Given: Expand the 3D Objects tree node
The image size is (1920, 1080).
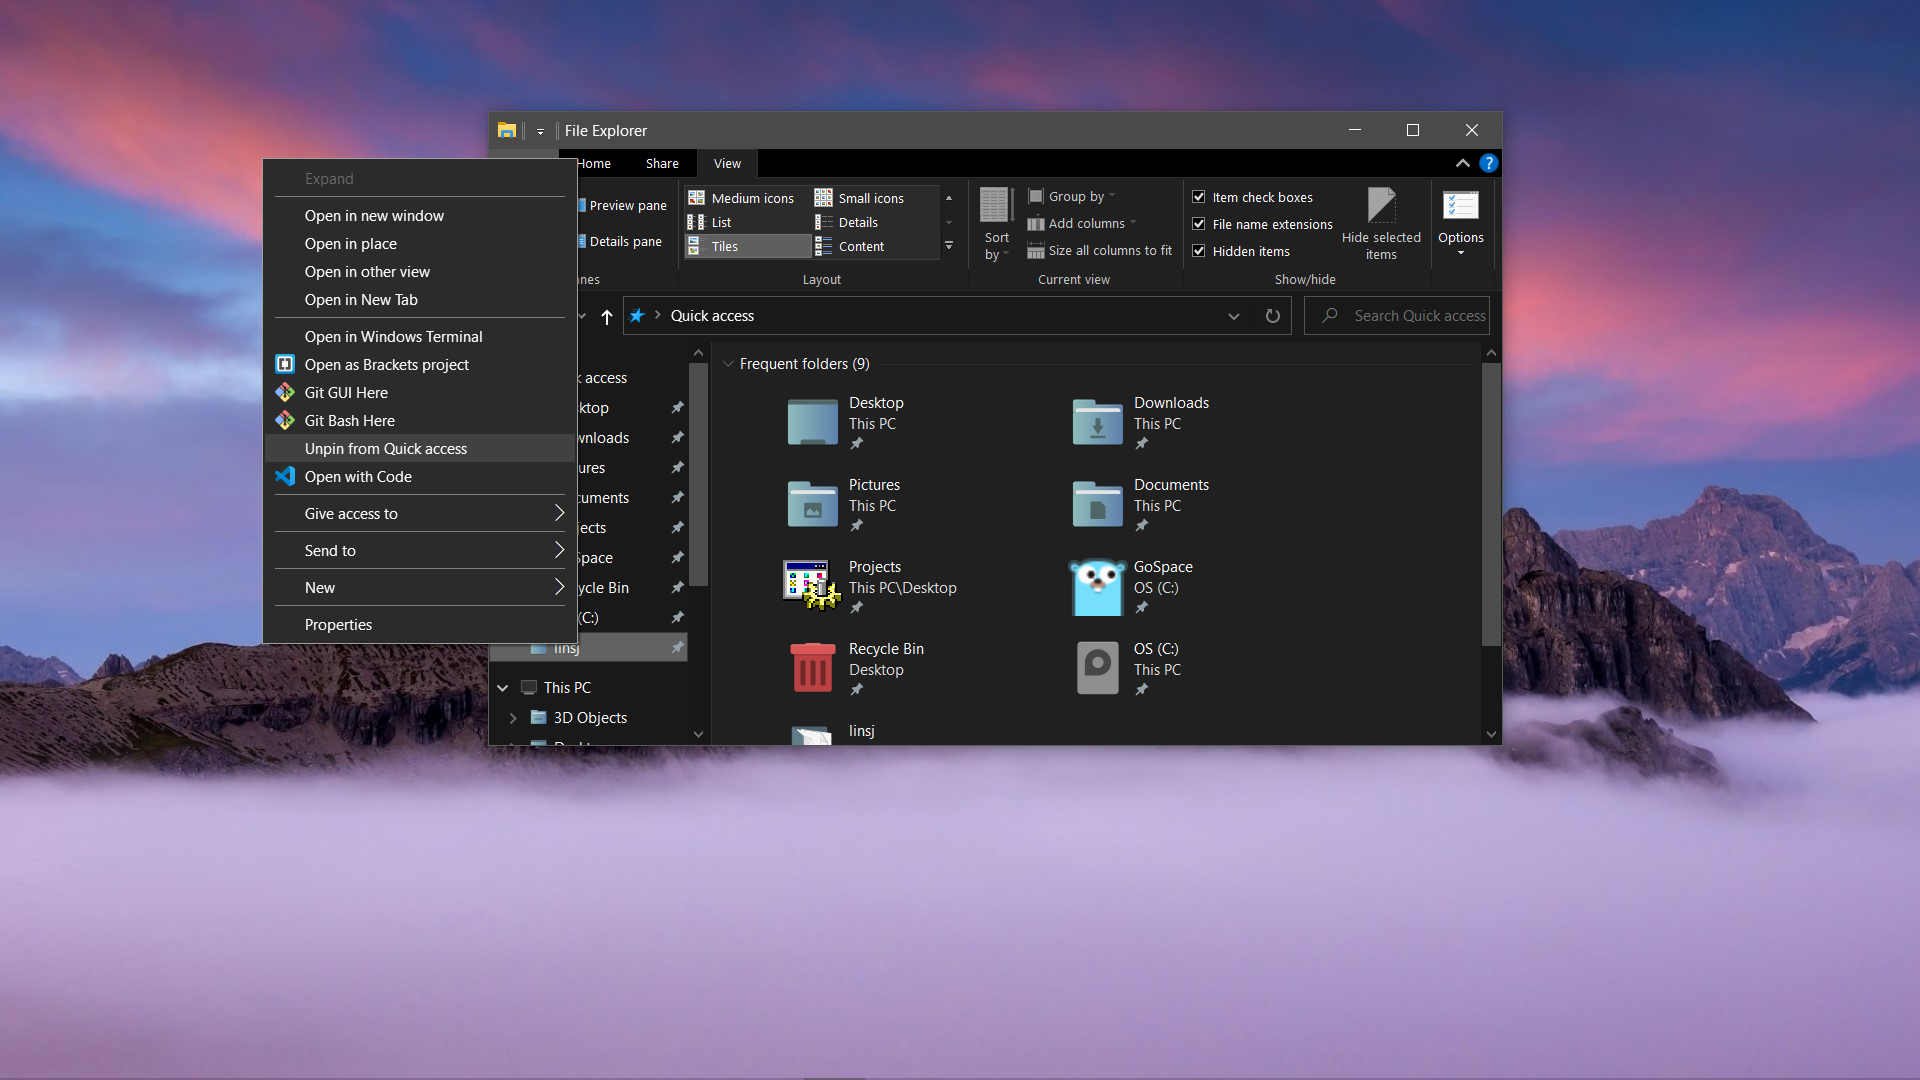Looking at the screenshot, I should [x=513, y=718].
